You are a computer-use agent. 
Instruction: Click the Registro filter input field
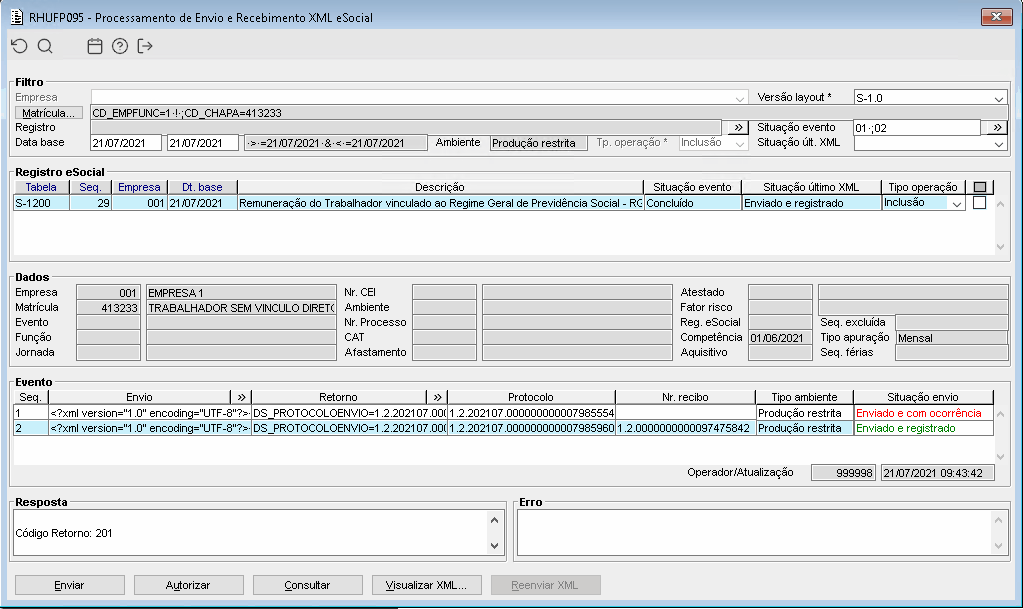406,127
